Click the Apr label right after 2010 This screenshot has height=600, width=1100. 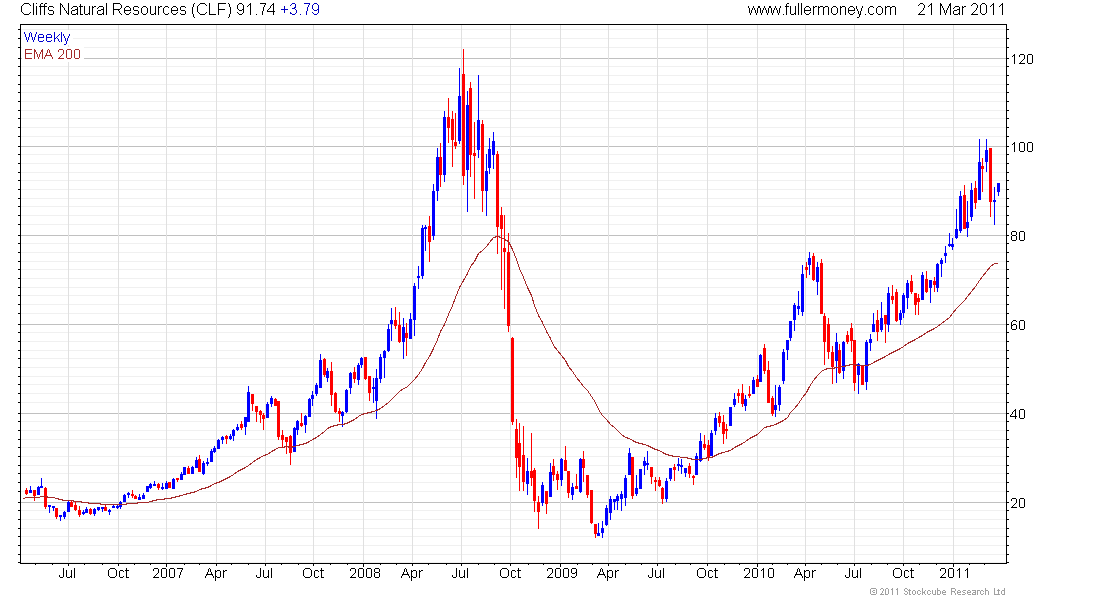(x=805, y=574)
